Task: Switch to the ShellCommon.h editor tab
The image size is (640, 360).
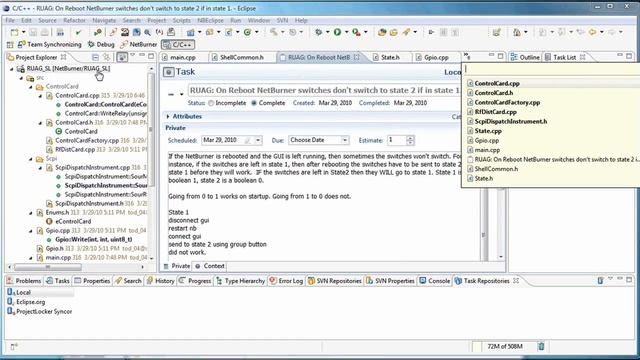Action: click(x=238, y=58)
